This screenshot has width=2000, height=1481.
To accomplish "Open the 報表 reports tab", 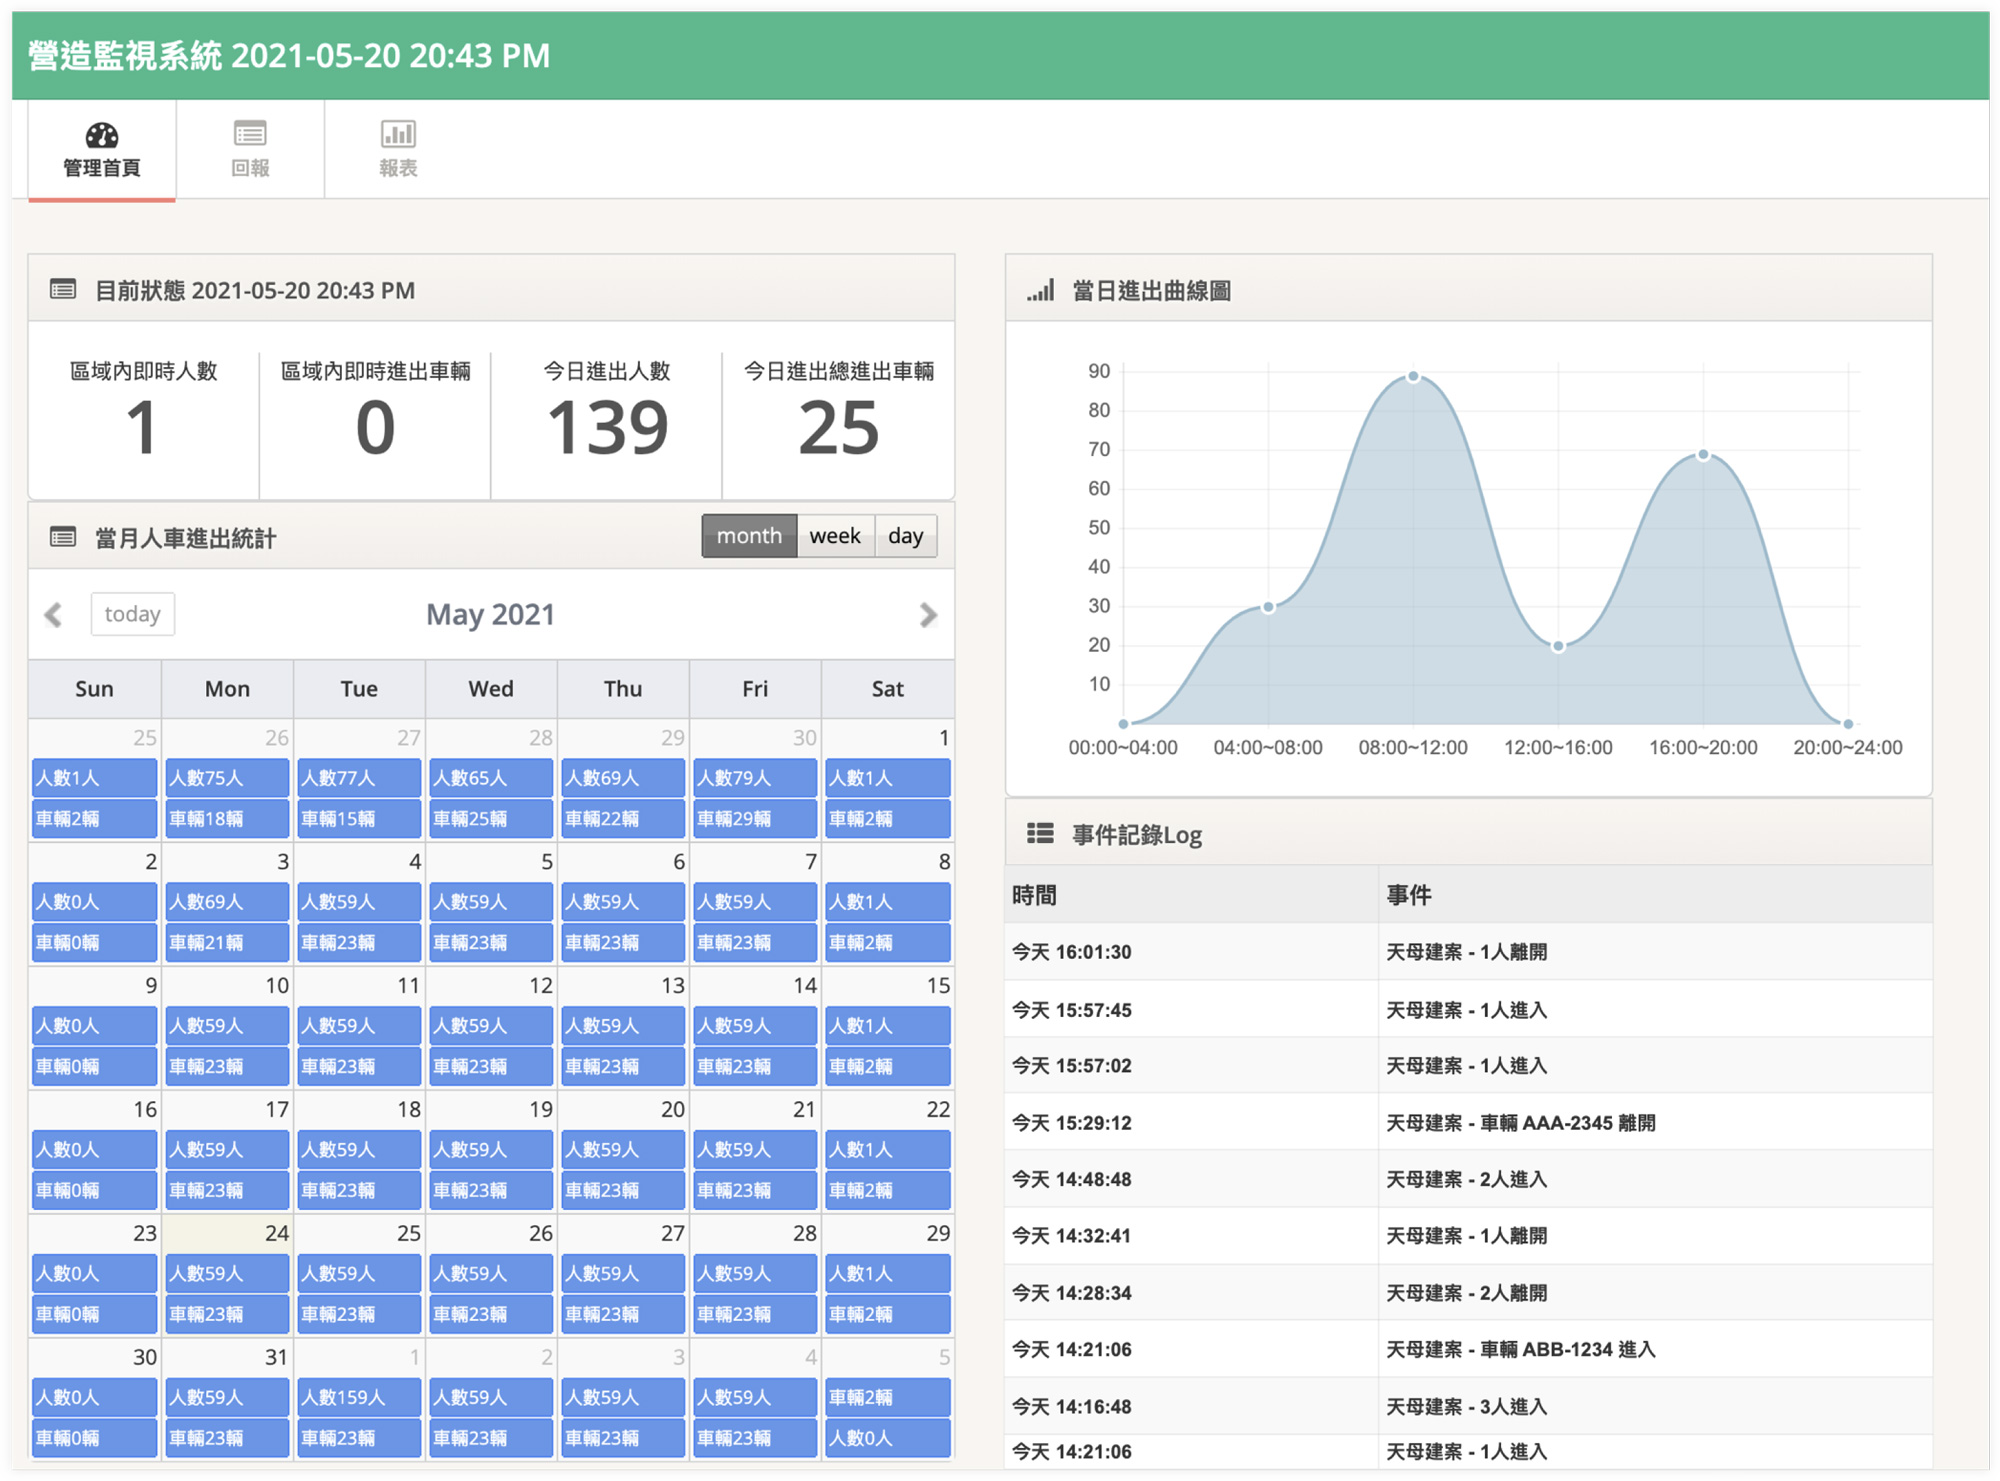I will coord(398,150).
